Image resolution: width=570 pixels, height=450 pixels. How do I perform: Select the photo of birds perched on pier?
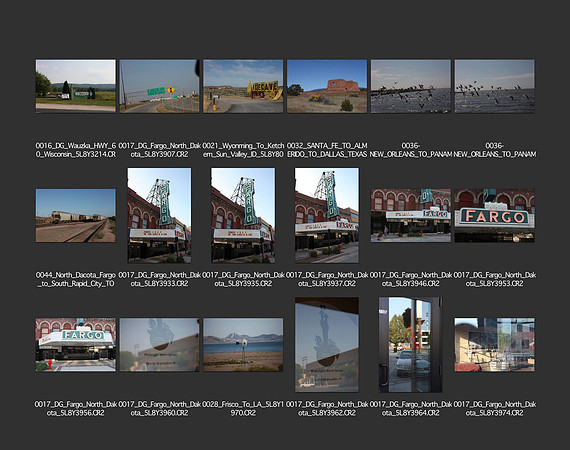click(411, 86)
